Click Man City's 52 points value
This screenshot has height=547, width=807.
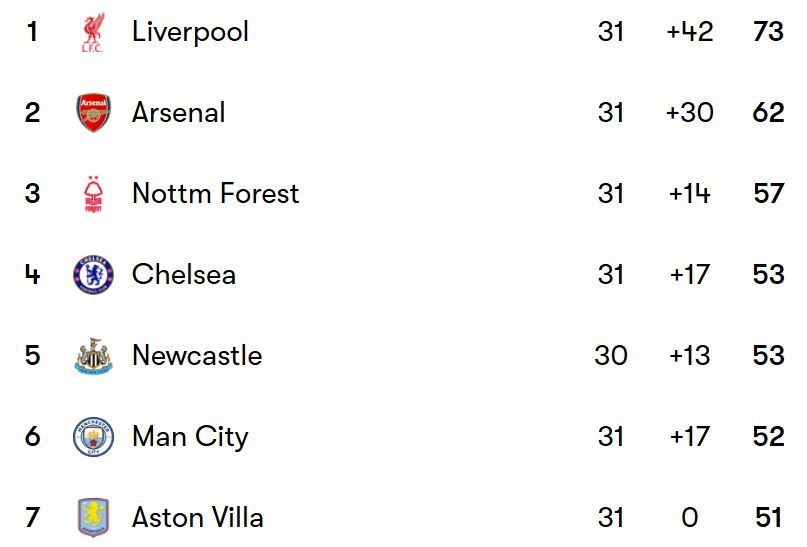768,436
